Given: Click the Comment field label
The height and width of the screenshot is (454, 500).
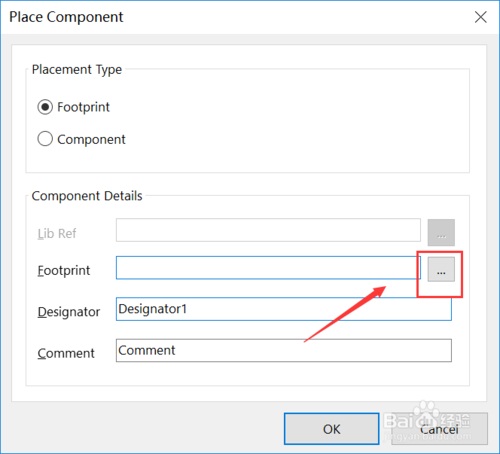Looking at the screenshot, I should pos(66,353).
